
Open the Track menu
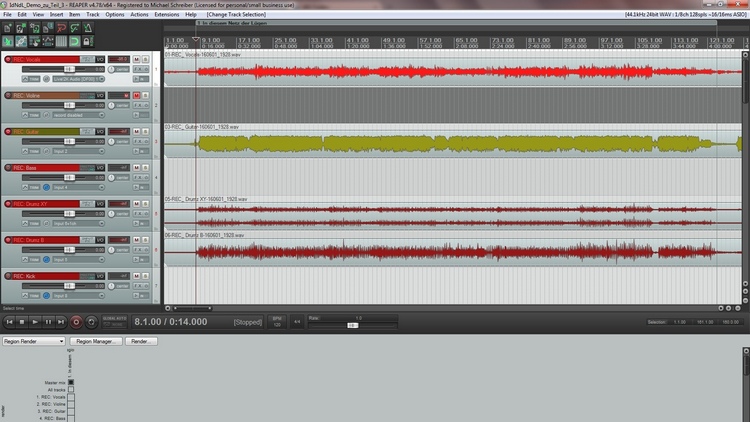coord(93,14)
